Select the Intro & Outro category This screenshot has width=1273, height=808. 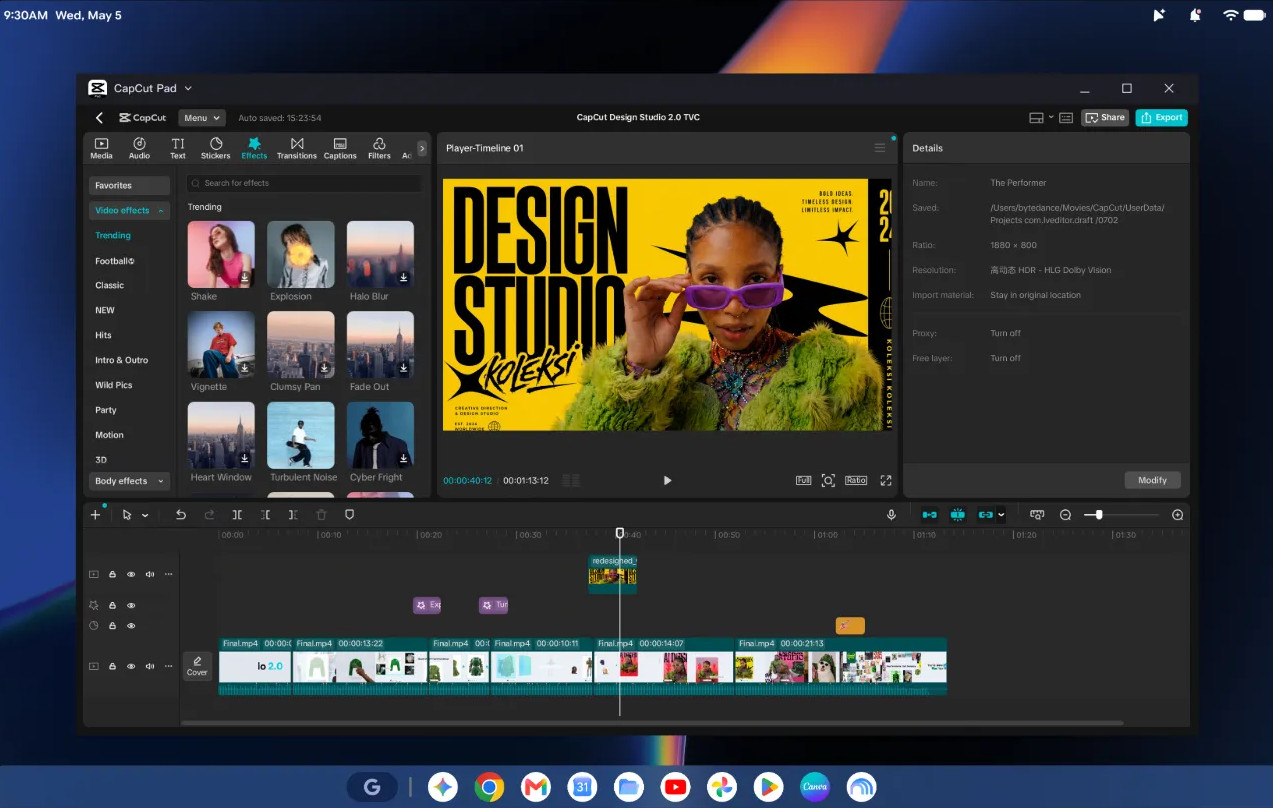point(122,360)
